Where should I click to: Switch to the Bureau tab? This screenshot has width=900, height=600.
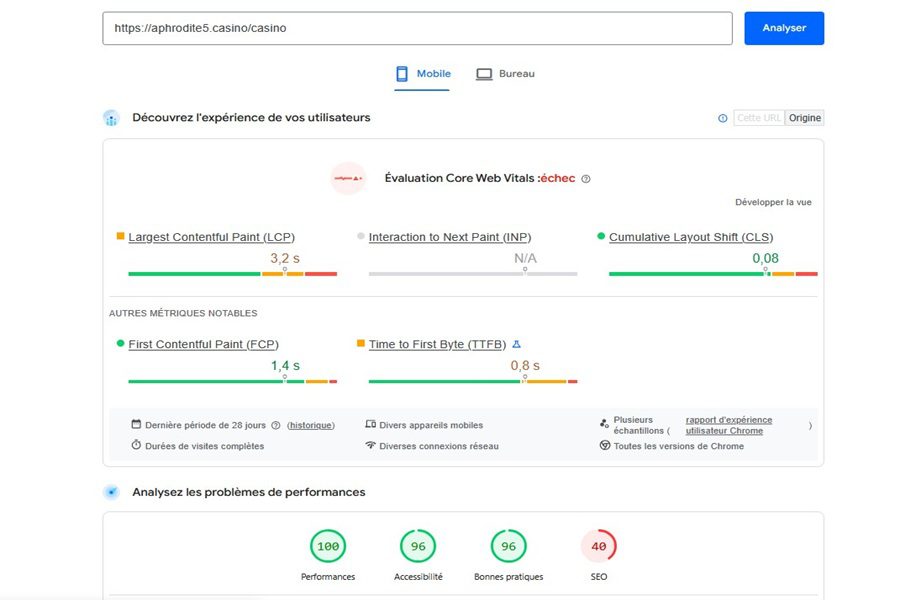click(x=505, y=74)
